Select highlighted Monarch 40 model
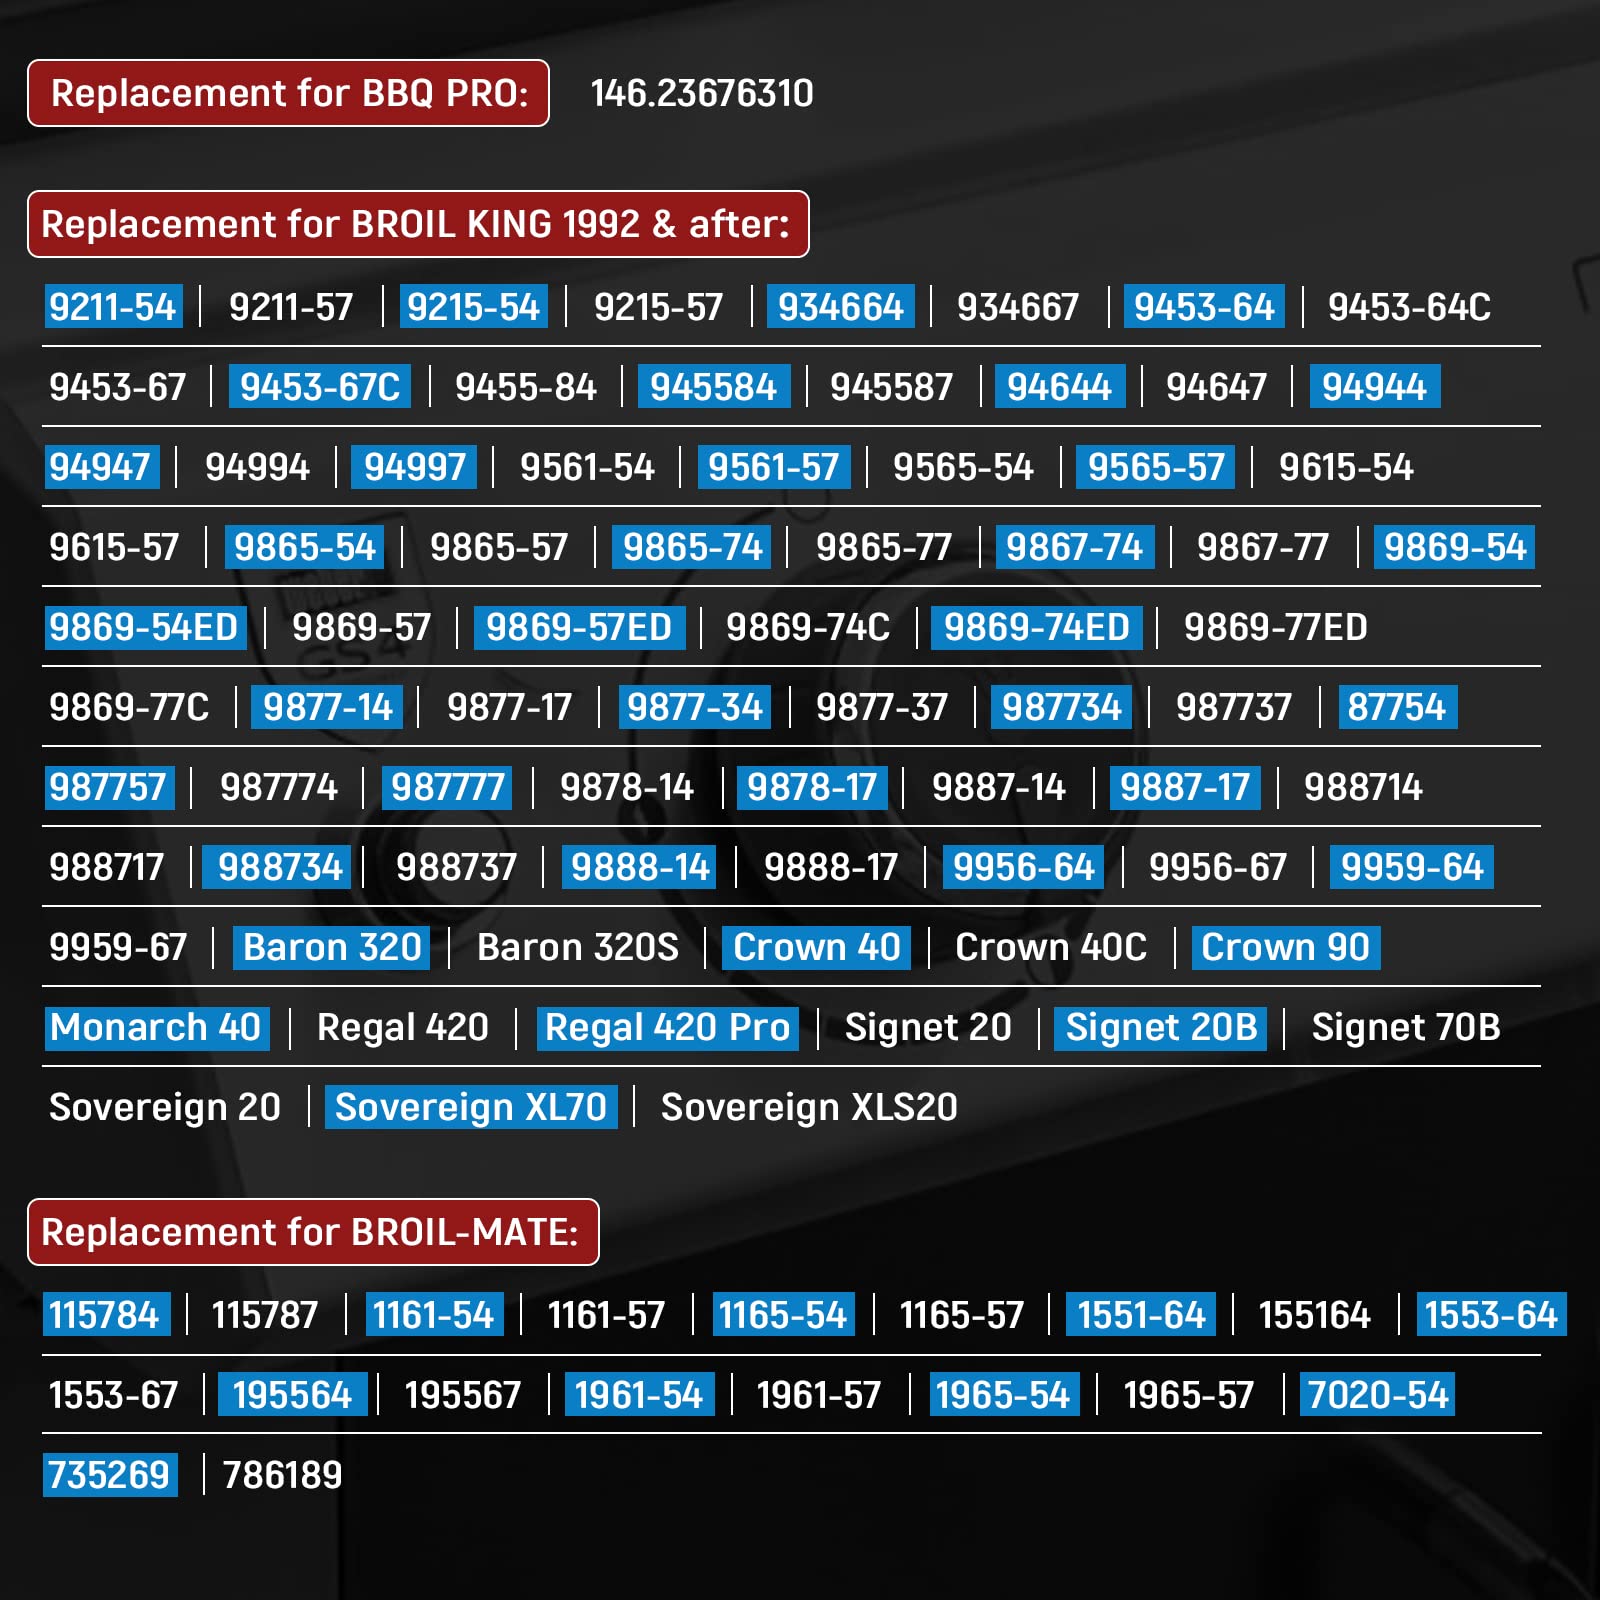1600x1600 pixels. (157, 1027)
